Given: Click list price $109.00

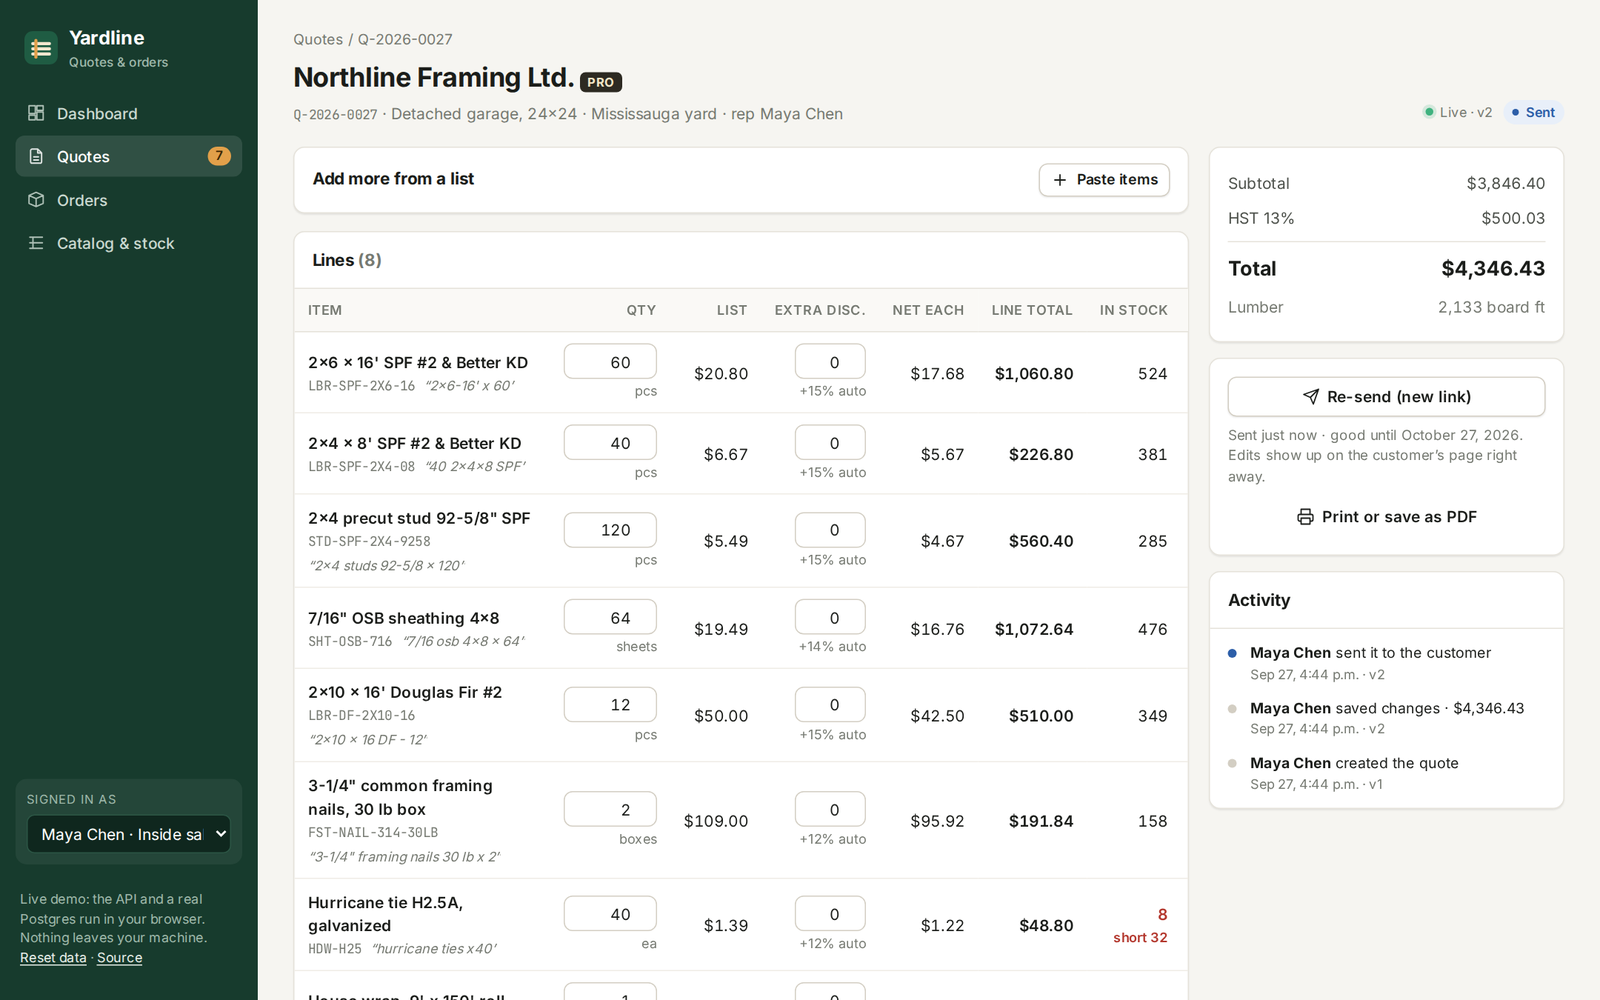Looking at the screenshot, I should (x=716, y=821).
